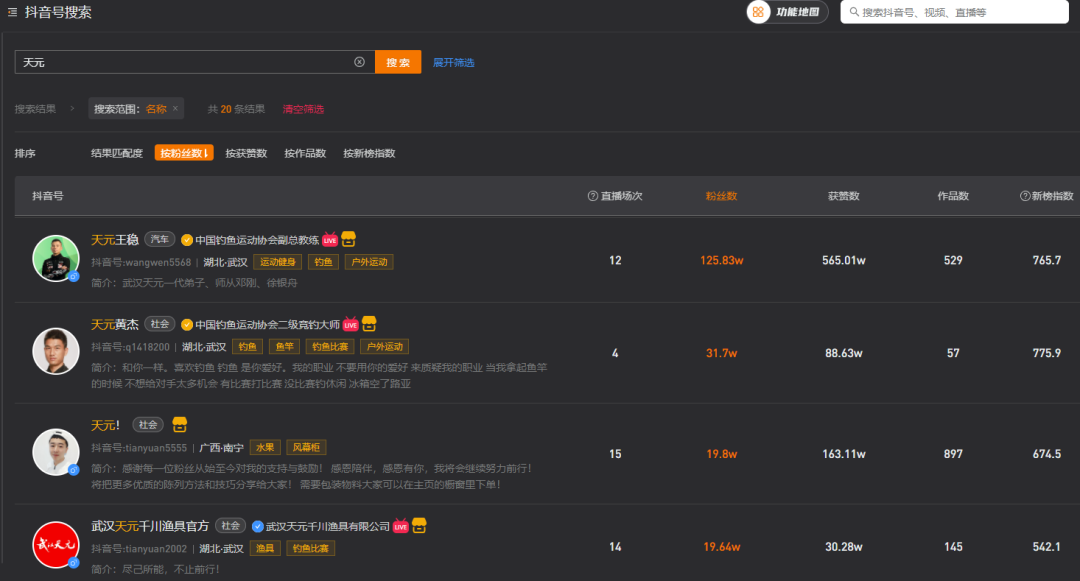Click fan count 31.7w
This screenshot has height=581, width=1080.
pyautogui.click(x=721, y=353)
